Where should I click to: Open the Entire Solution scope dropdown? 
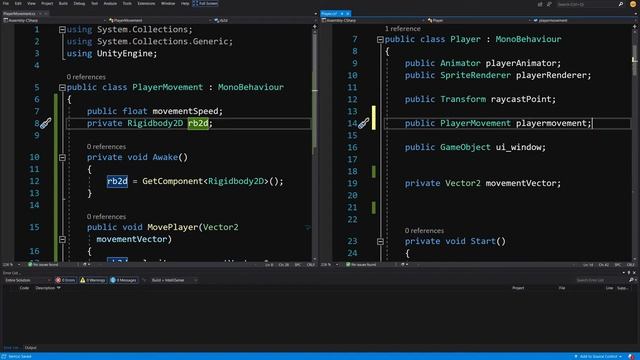point(27,280)
